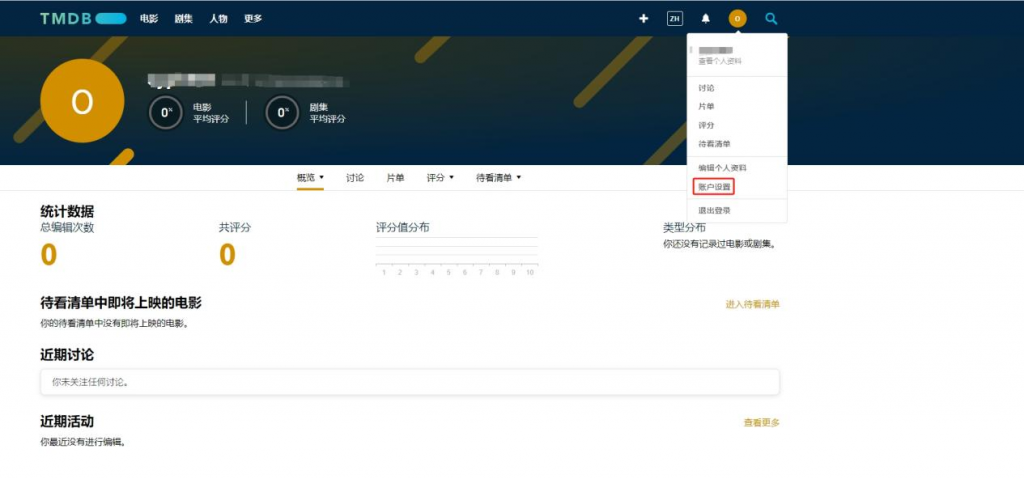Choose 评分 in the avatar dropdown menu
Viewport: 1024px width, 479px height.
[706, 125]
